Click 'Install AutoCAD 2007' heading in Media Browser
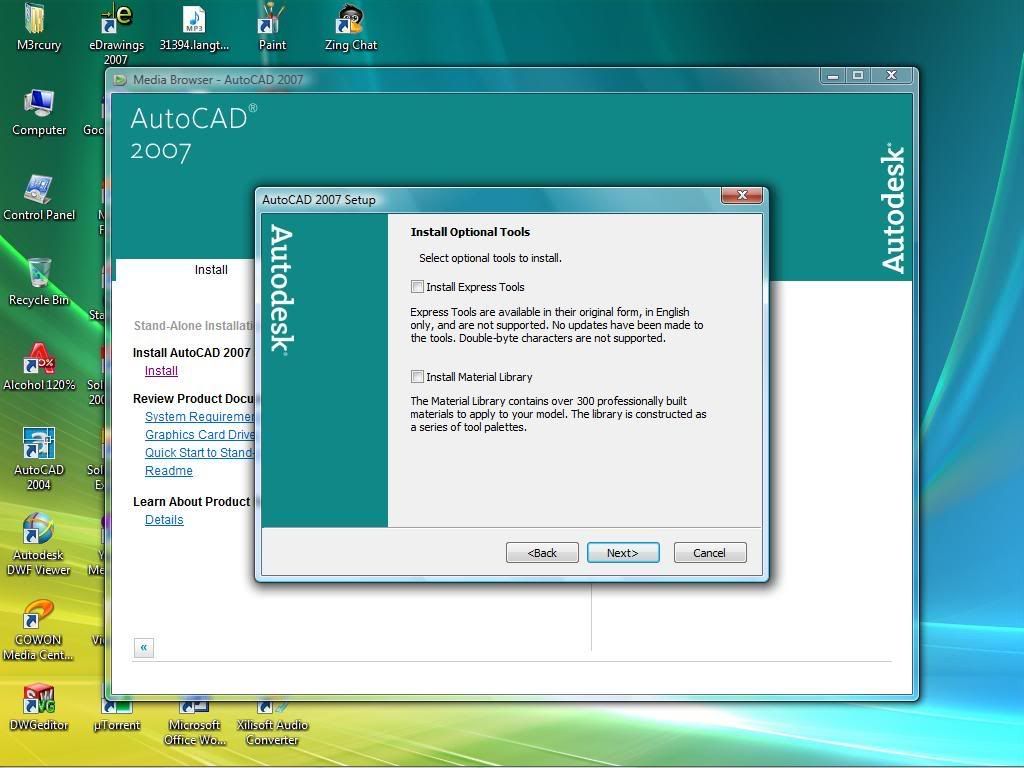 point(192,353)
